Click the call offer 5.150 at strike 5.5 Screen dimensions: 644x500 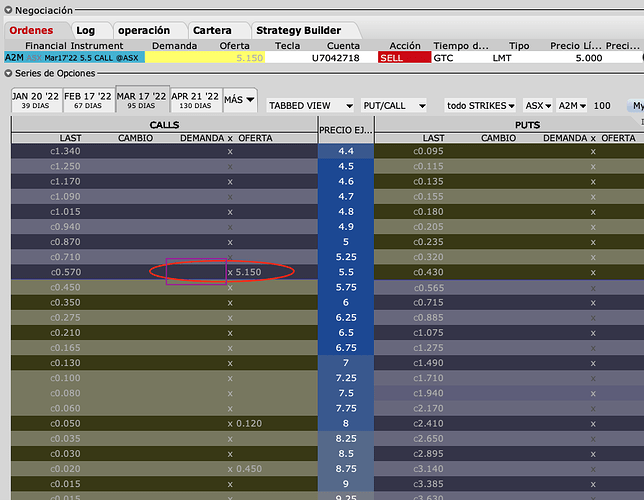click(x=248, y=272)
